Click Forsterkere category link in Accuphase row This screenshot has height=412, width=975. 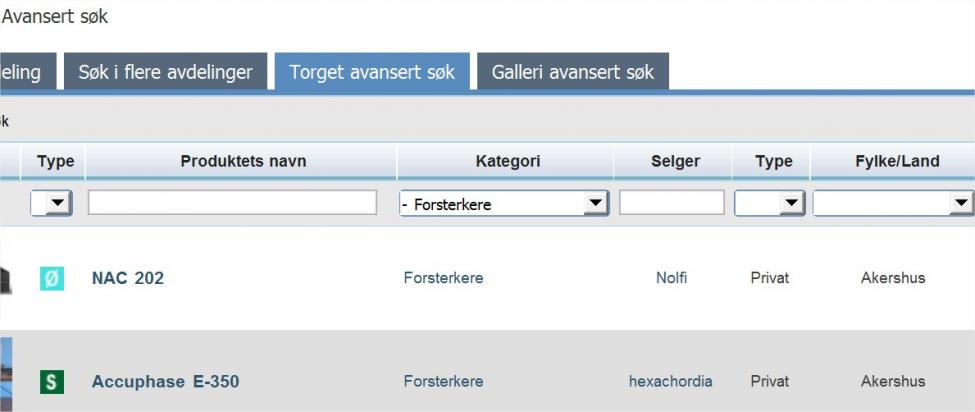[443, 381]
